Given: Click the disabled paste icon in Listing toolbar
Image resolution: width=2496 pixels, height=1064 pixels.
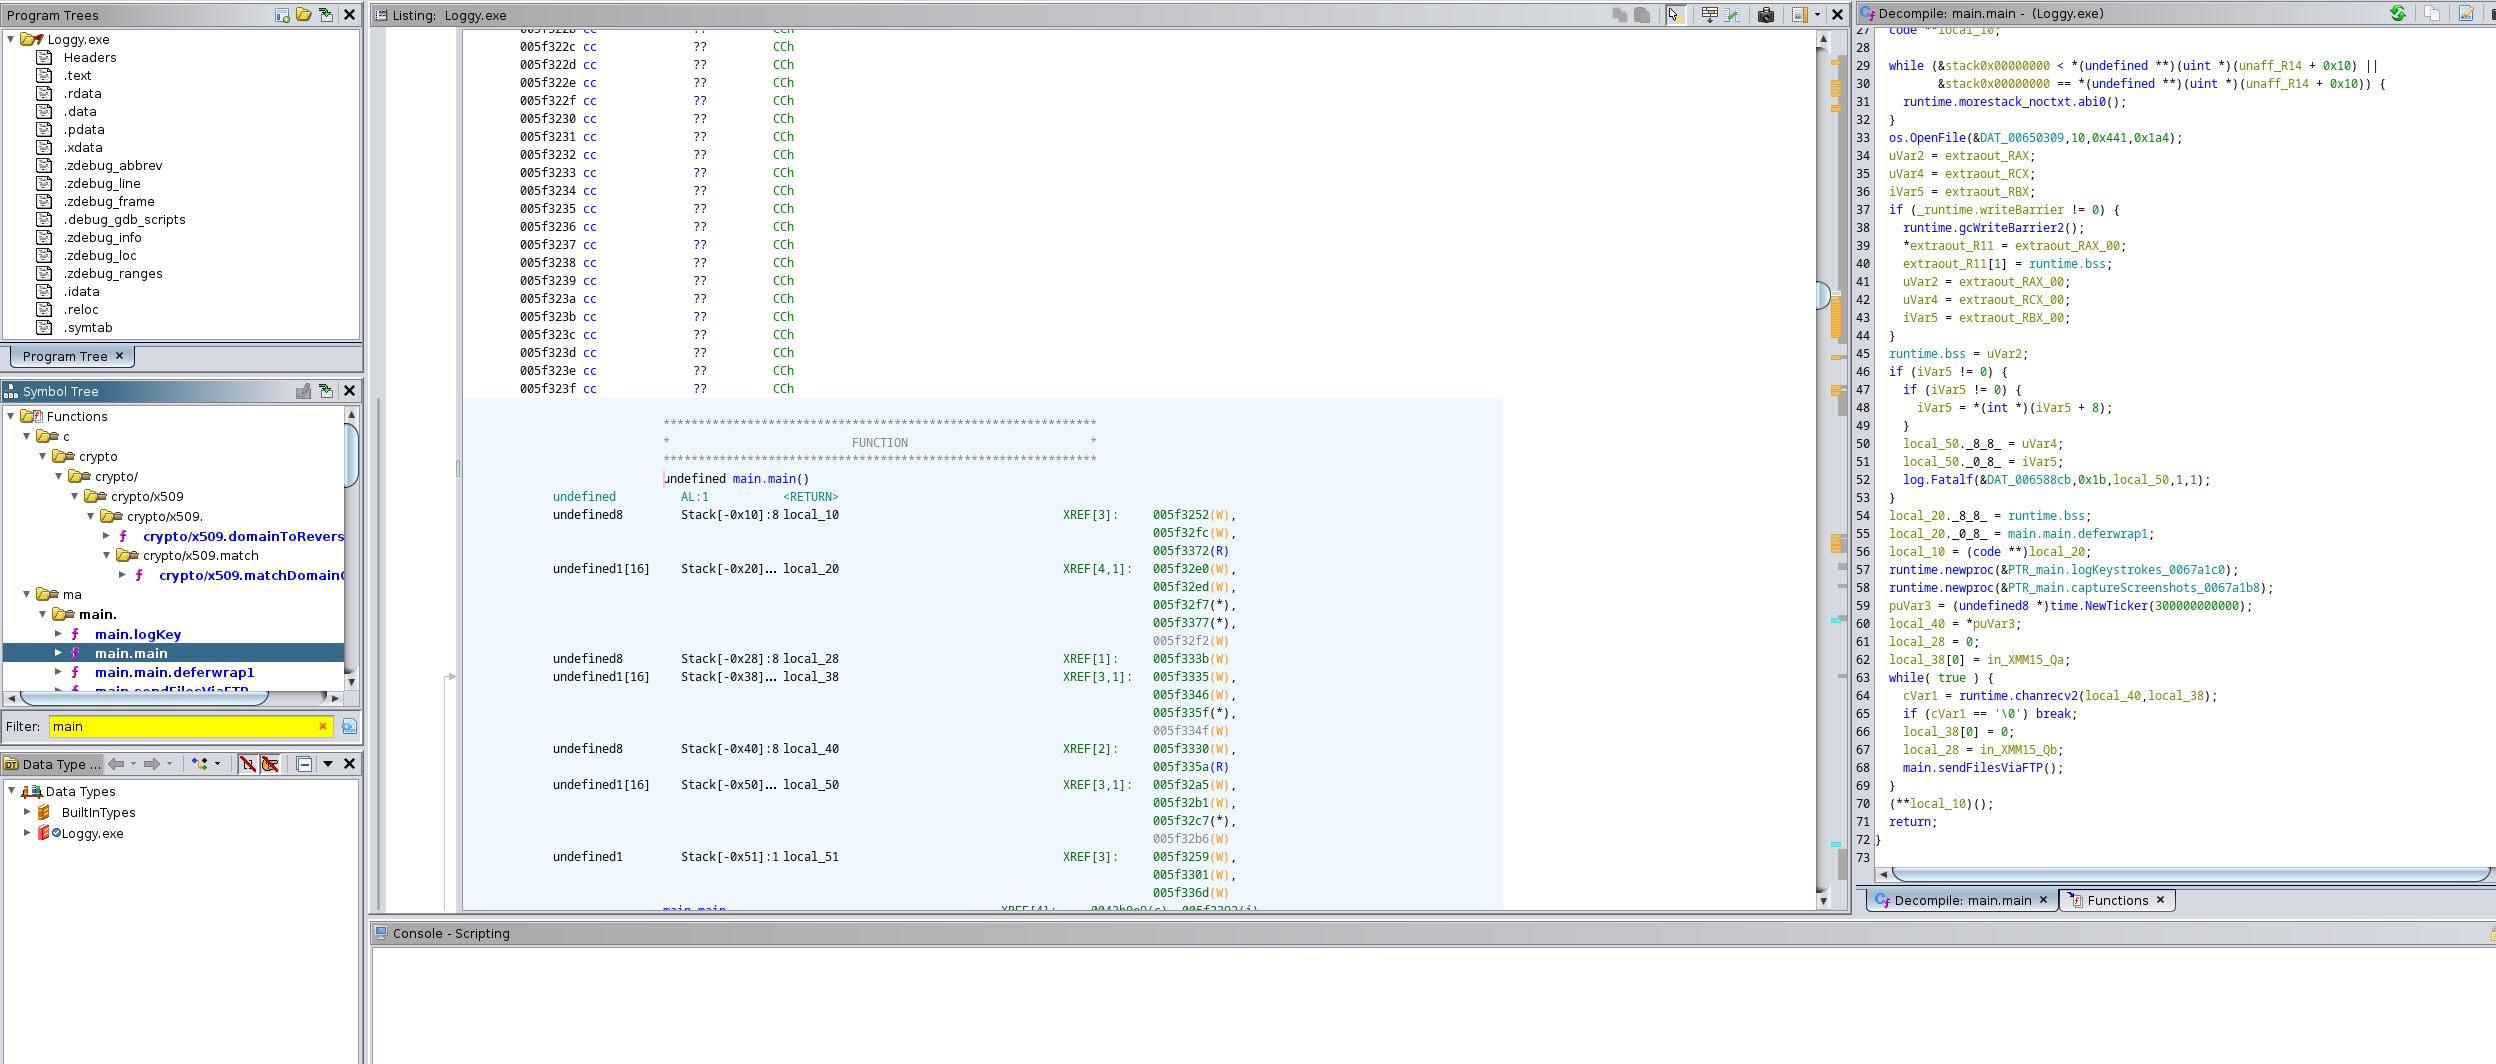Looking at the screenshot, I should (x=1642, y=15).
